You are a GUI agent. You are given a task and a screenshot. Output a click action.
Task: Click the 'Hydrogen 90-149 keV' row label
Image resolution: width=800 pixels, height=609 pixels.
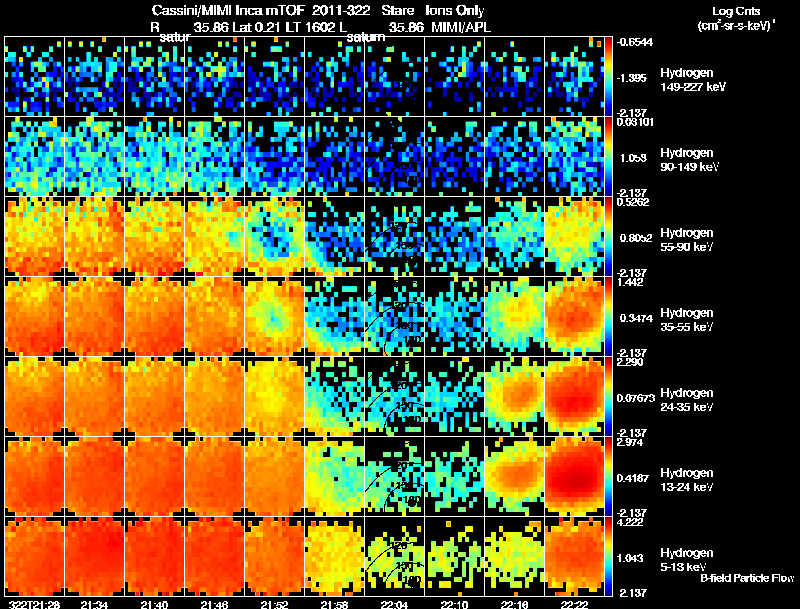point(690,160)
